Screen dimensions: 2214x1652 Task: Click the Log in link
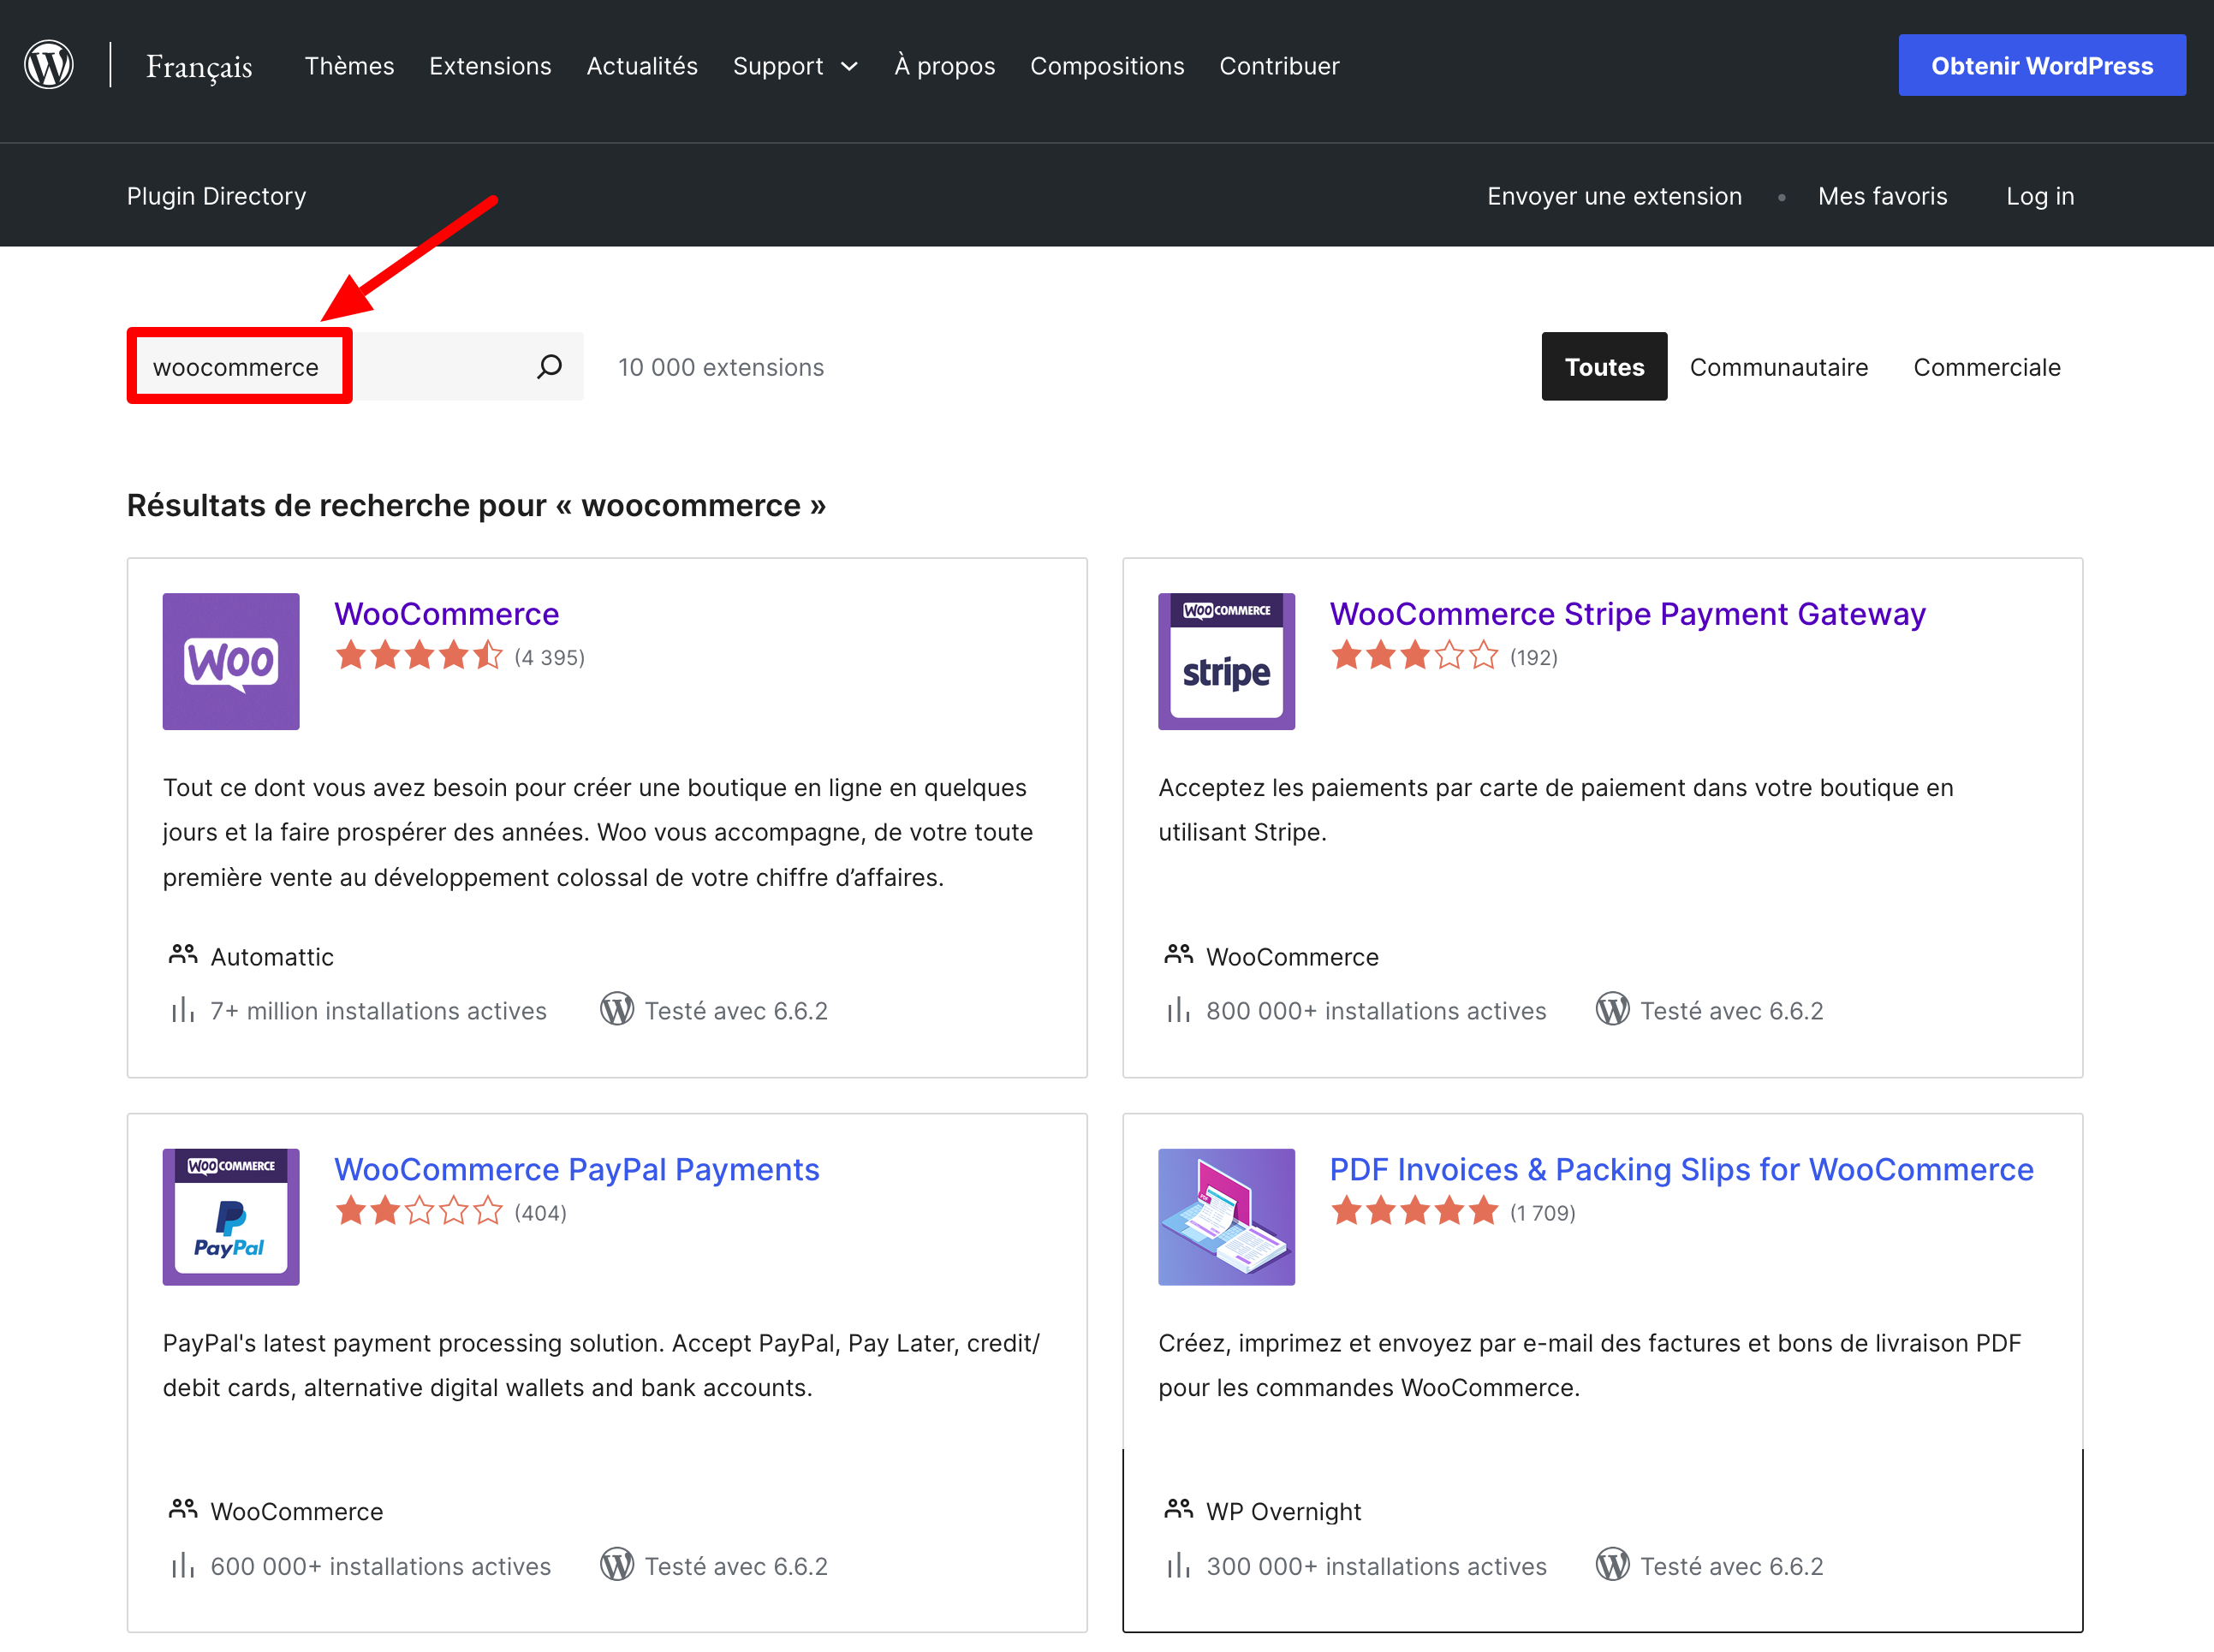tap(2040, 196)
